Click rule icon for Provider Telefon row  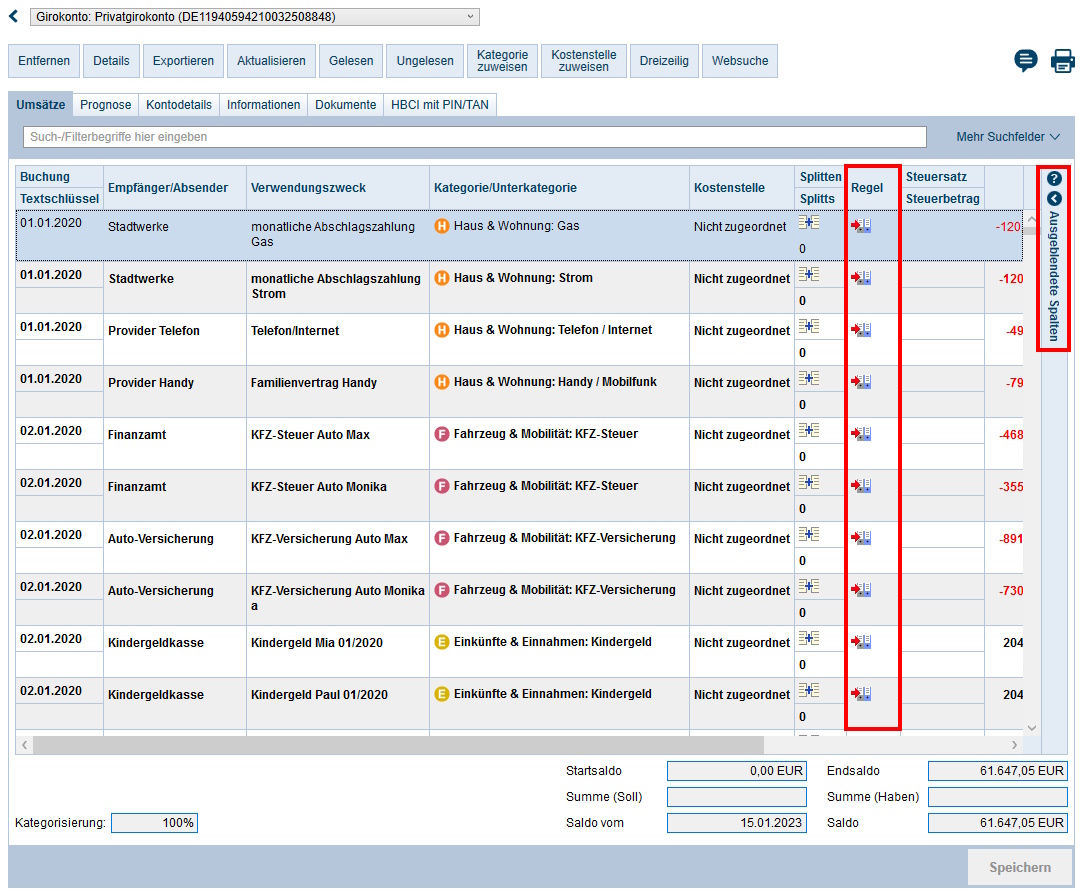point(861,329)
